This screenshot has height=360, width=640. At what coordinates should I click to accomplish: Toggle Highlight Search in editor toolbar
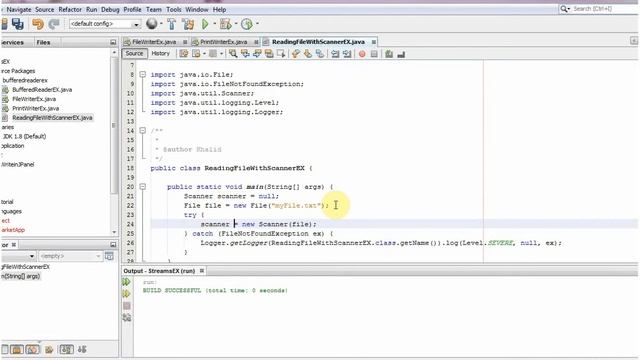point(269,53)
